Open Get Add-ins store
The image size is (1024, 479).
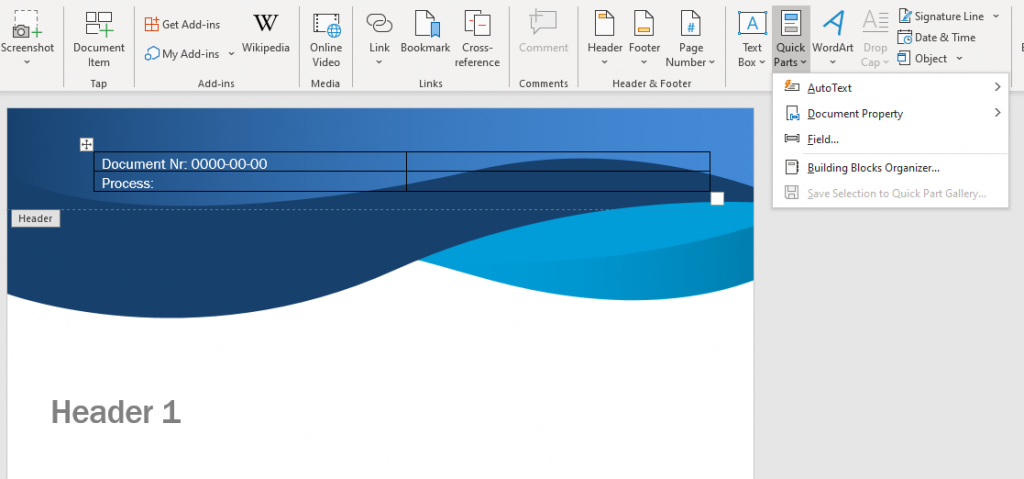coord(182,24)
